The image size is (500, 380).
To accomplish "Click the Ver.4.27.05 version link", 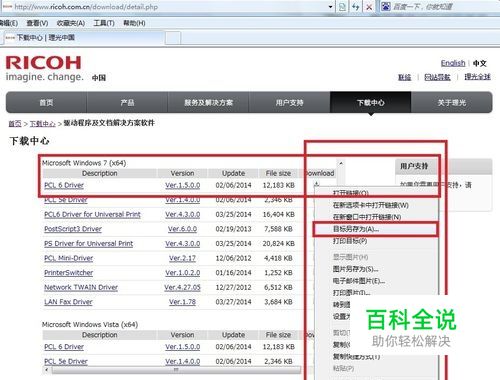I will (182, 287).
